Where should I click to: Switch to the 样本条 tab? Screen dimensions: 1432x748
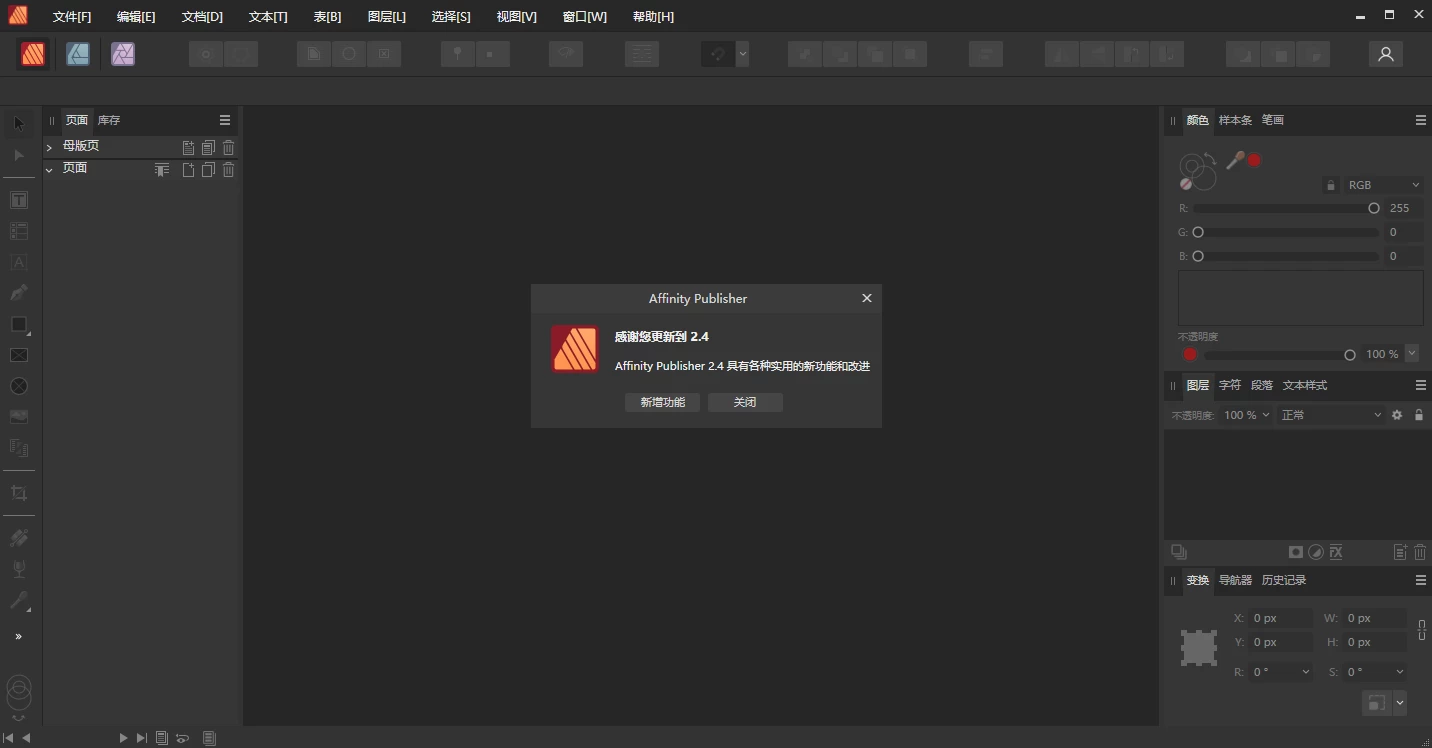(1235, 120)
